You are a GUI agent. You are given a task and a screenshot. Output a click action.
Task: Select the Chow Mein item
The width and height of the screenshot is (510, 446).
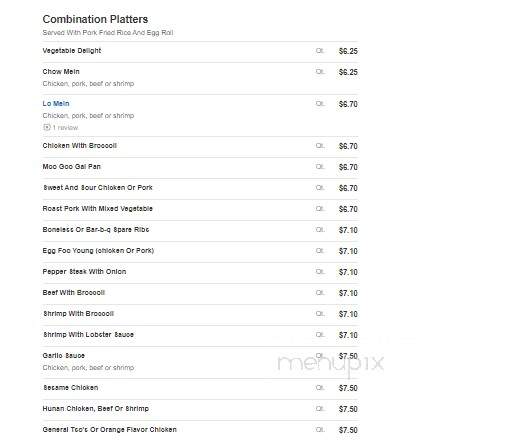click(61, 72)
